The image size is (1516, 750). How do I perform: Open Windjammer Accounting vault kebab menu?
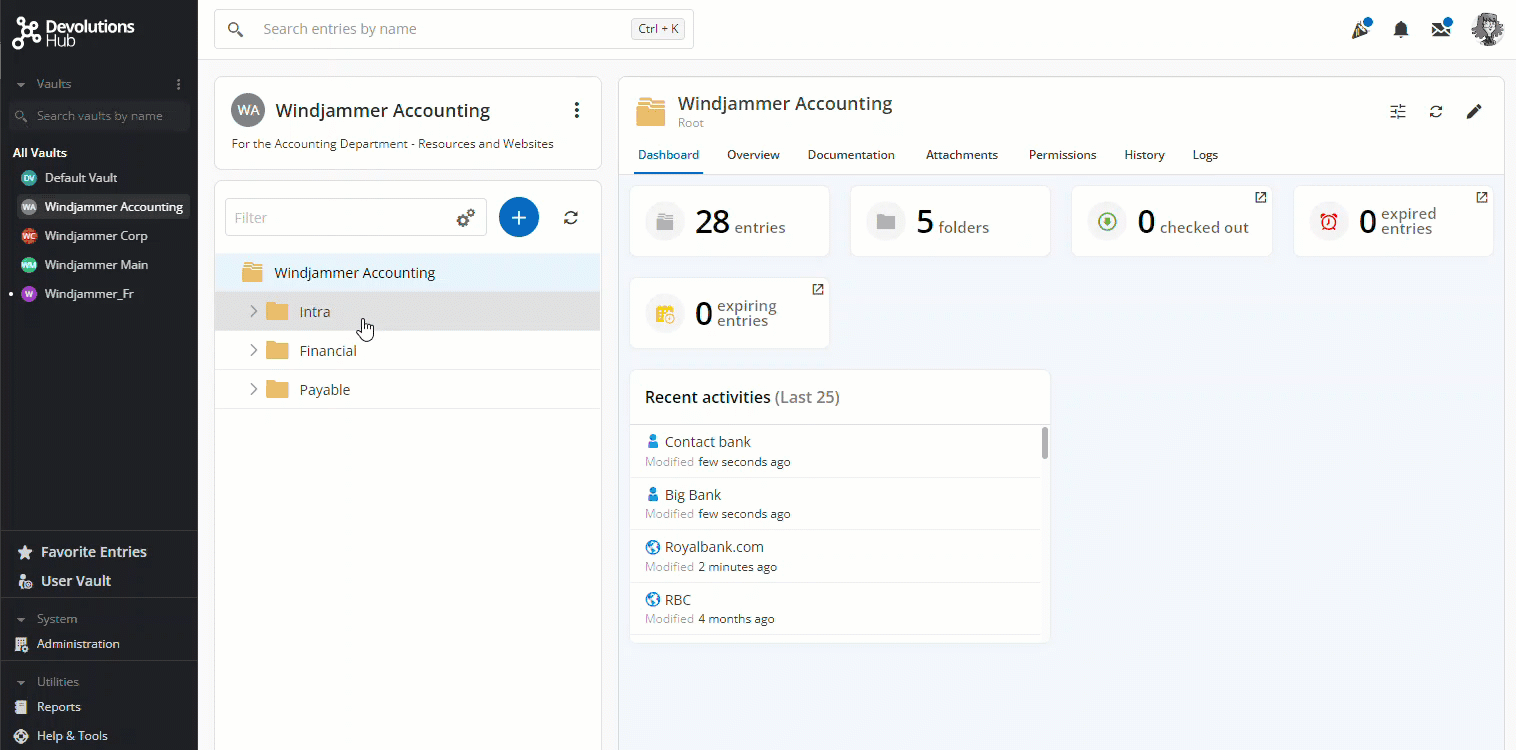coord(576,110)
